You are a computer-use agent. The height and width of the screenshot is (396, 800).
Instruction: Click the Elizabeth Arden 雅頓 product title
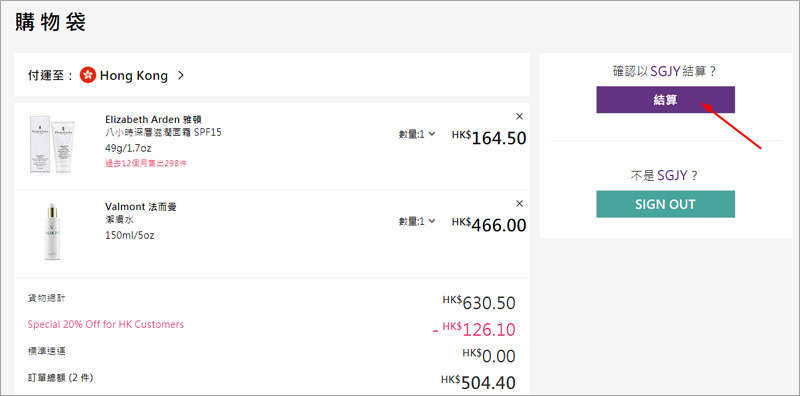[x=153, y=119]
